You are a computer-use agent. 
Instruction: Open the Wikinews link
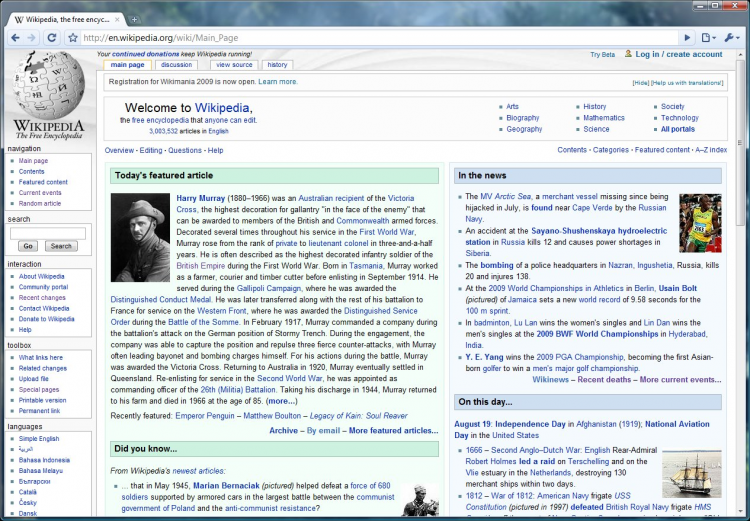(551, 380)
